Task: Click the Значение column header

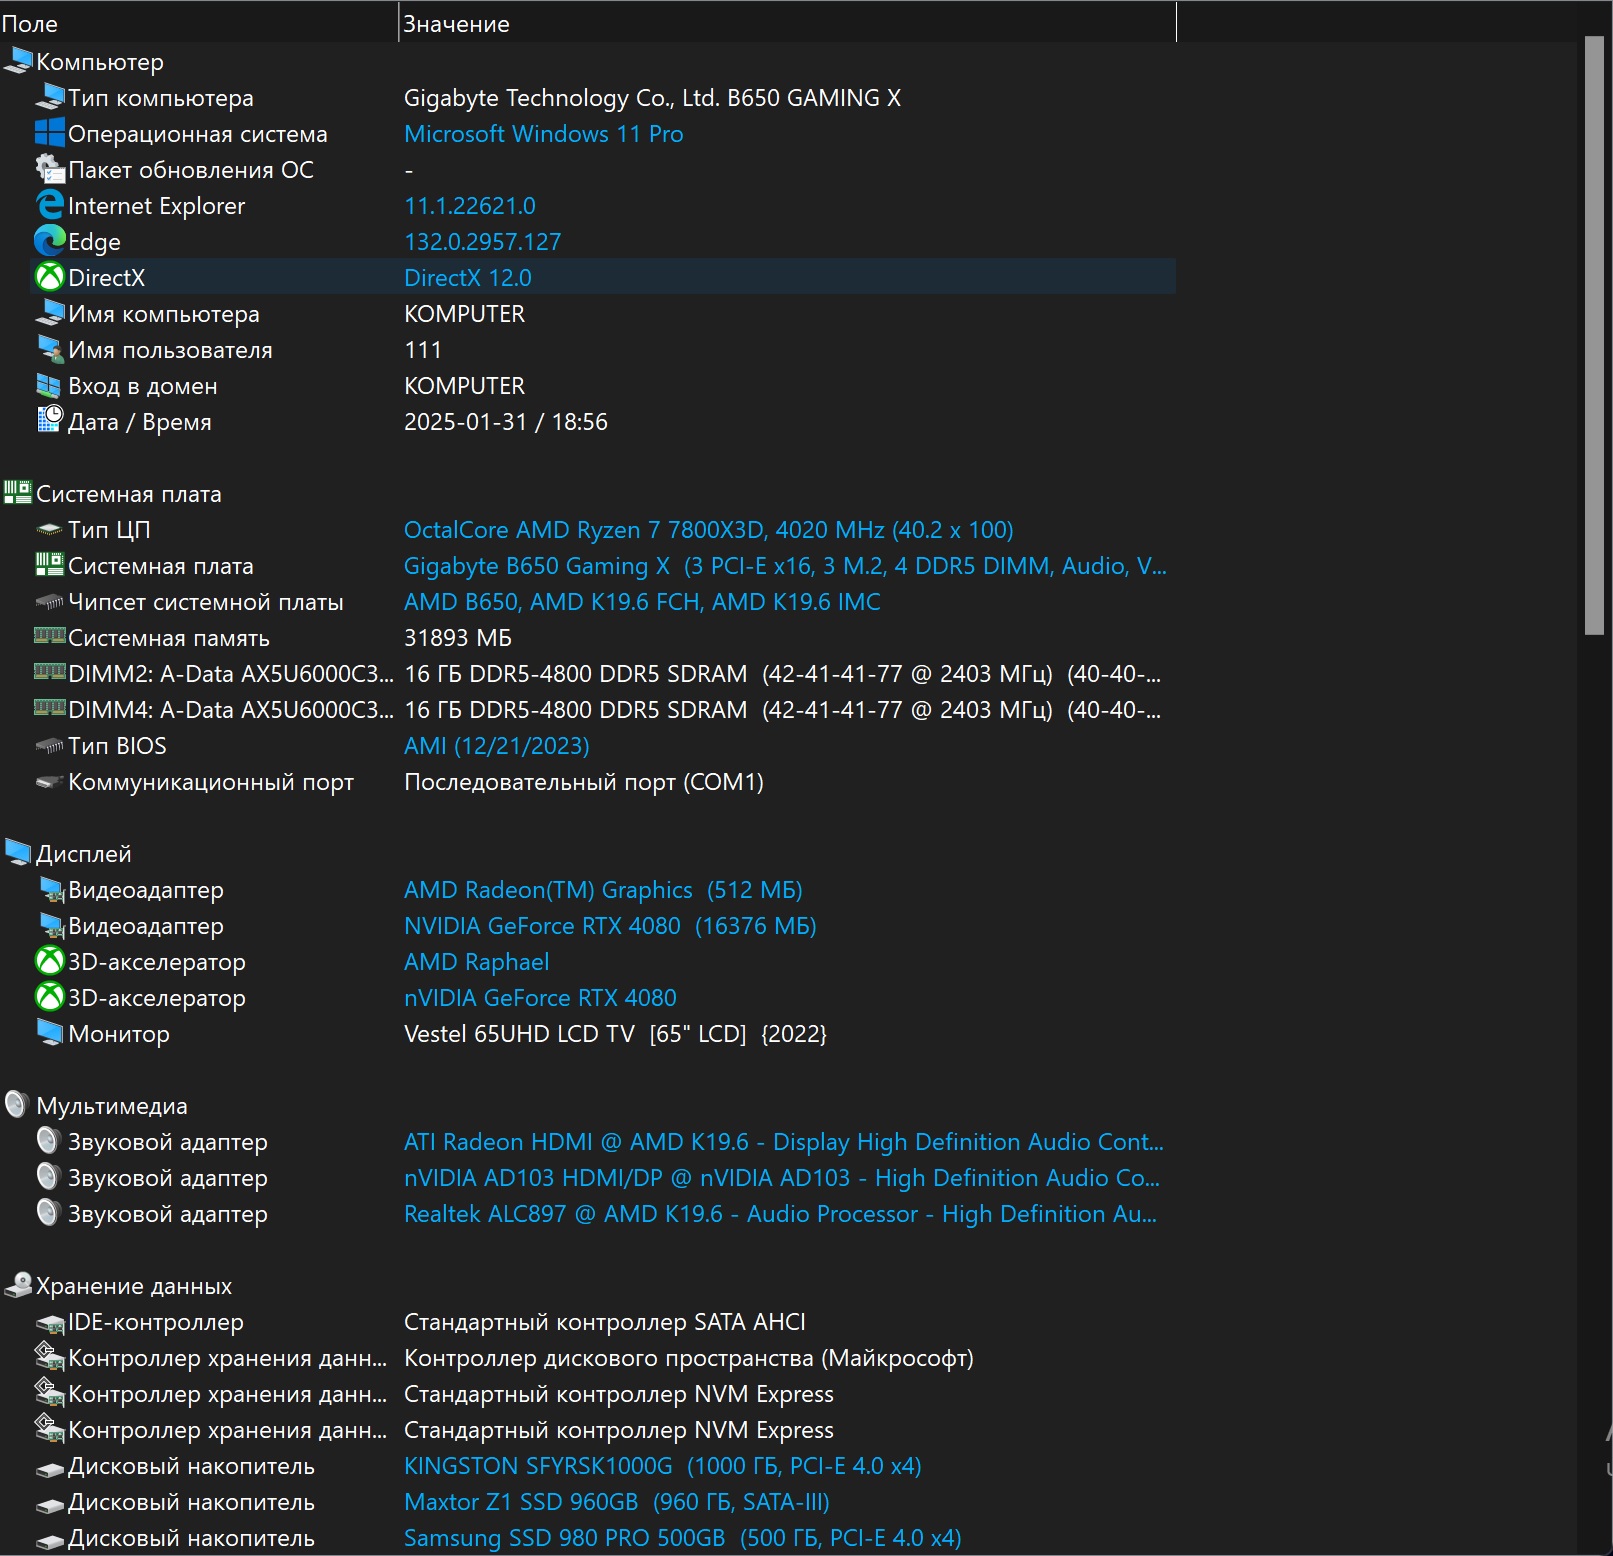Action: point(788,23)
